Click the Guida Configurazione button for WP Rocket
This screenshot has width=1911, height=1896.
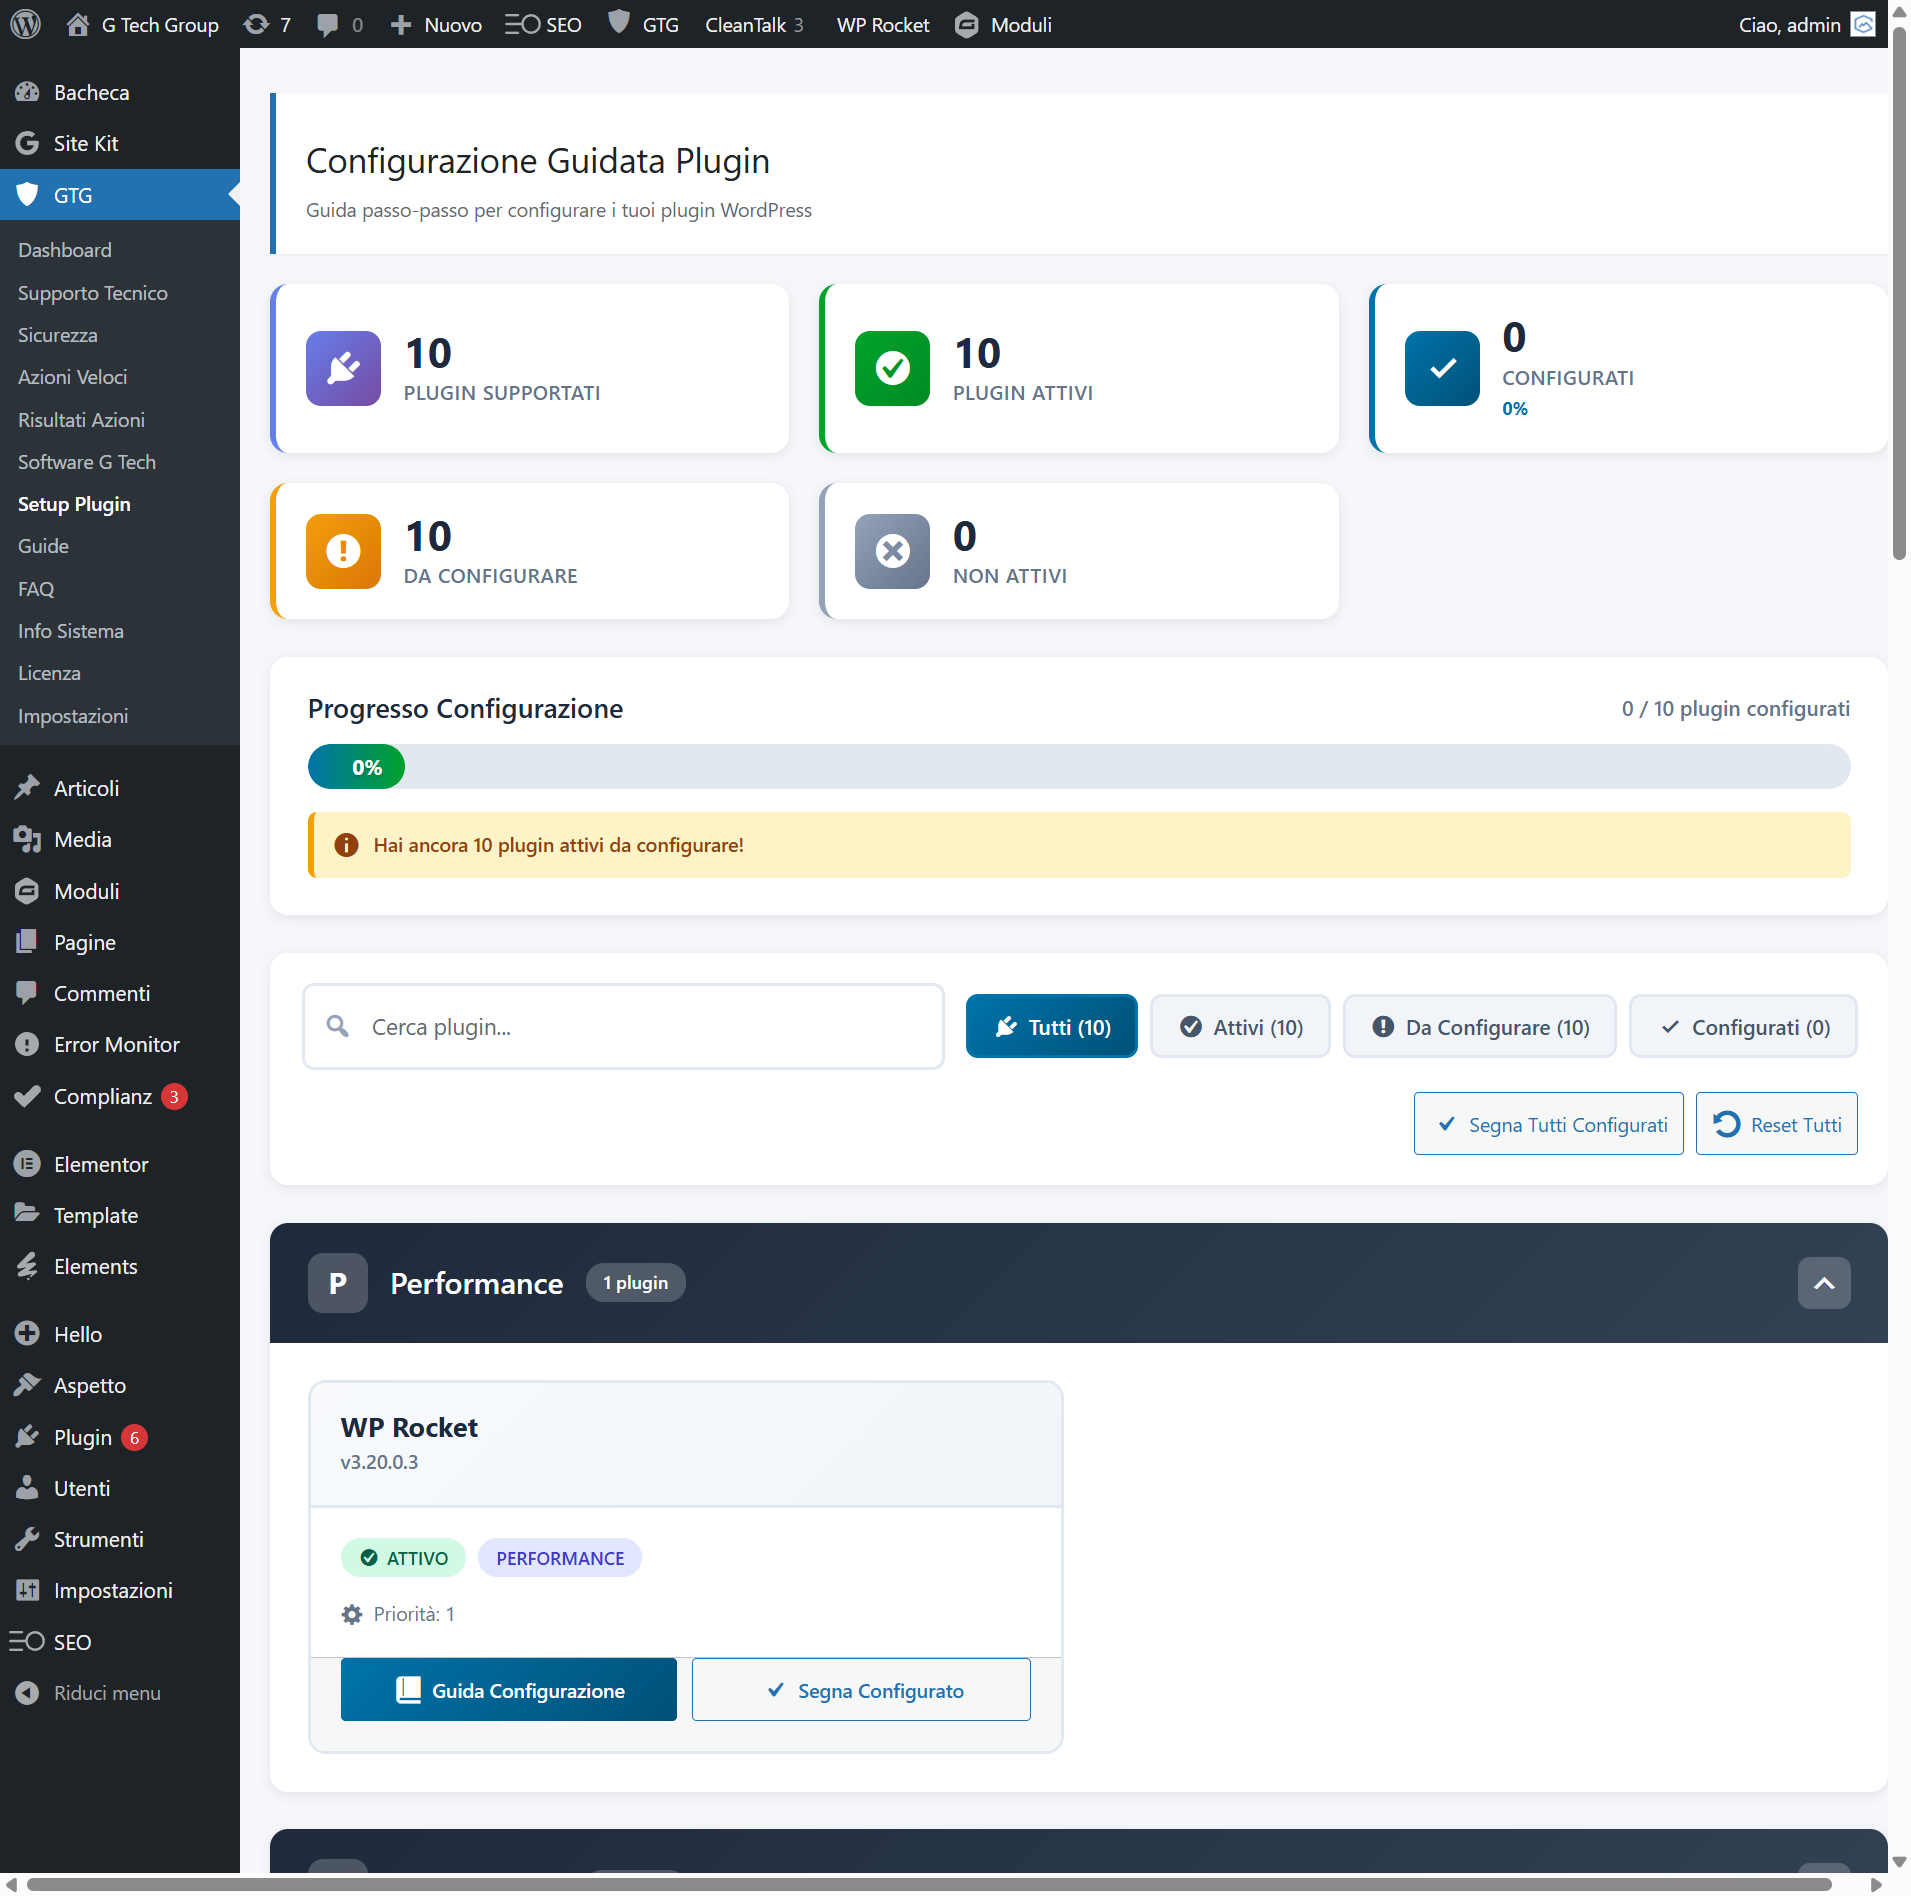pos(508,1690)
